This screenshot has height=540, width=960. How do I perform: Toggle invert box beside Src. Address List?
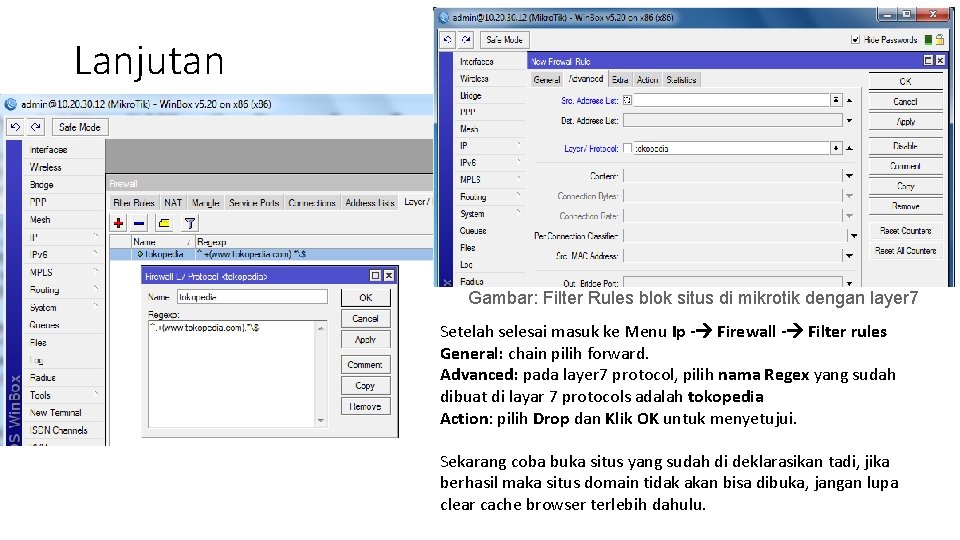[x=628, y=100]
